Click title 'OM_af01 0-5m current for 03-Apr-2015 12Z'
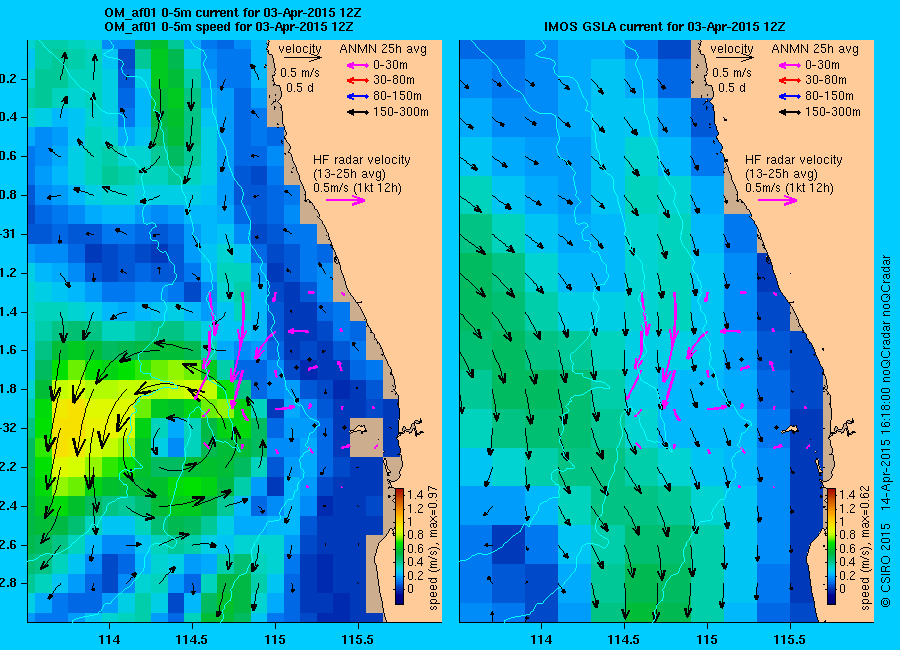This screenshot has height=650, width=900. (x=232, y=13)
